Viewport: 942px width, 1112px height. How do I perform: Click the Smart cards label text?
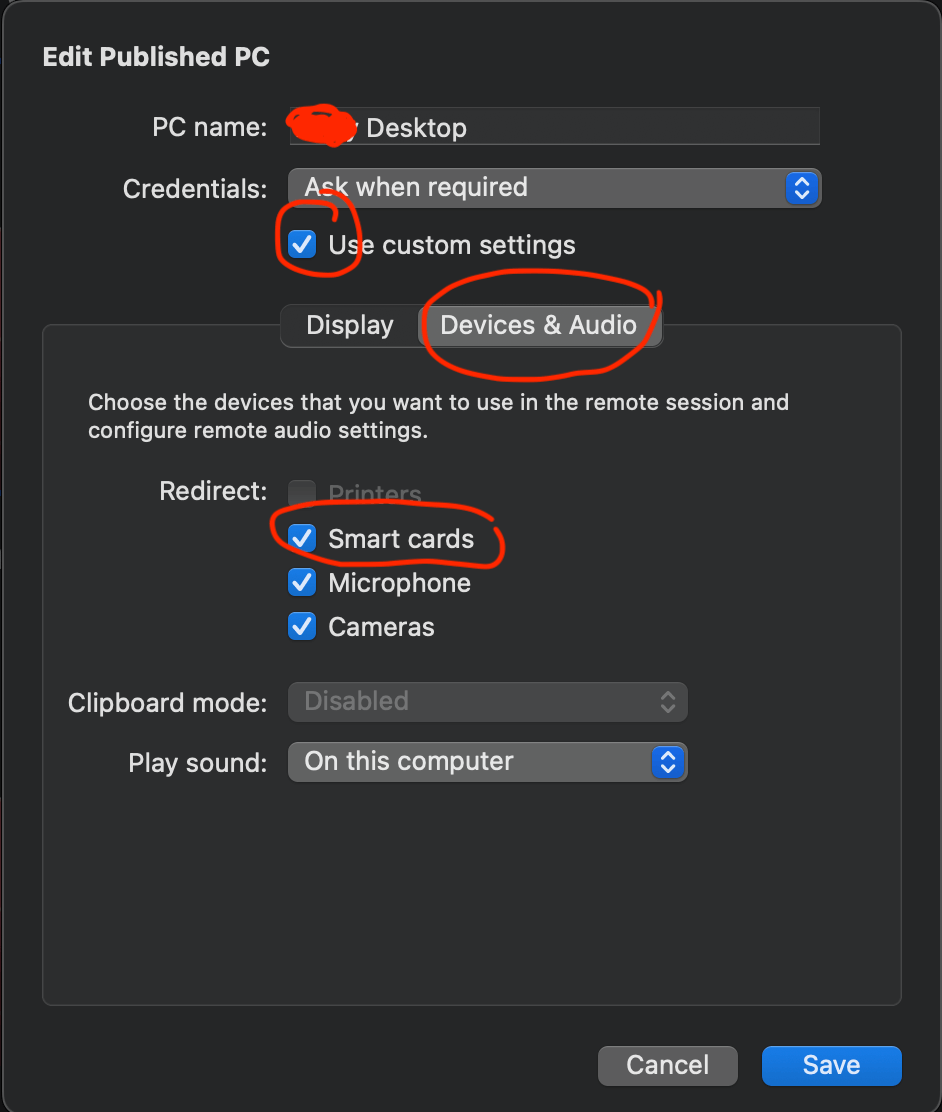pos(401,539)
